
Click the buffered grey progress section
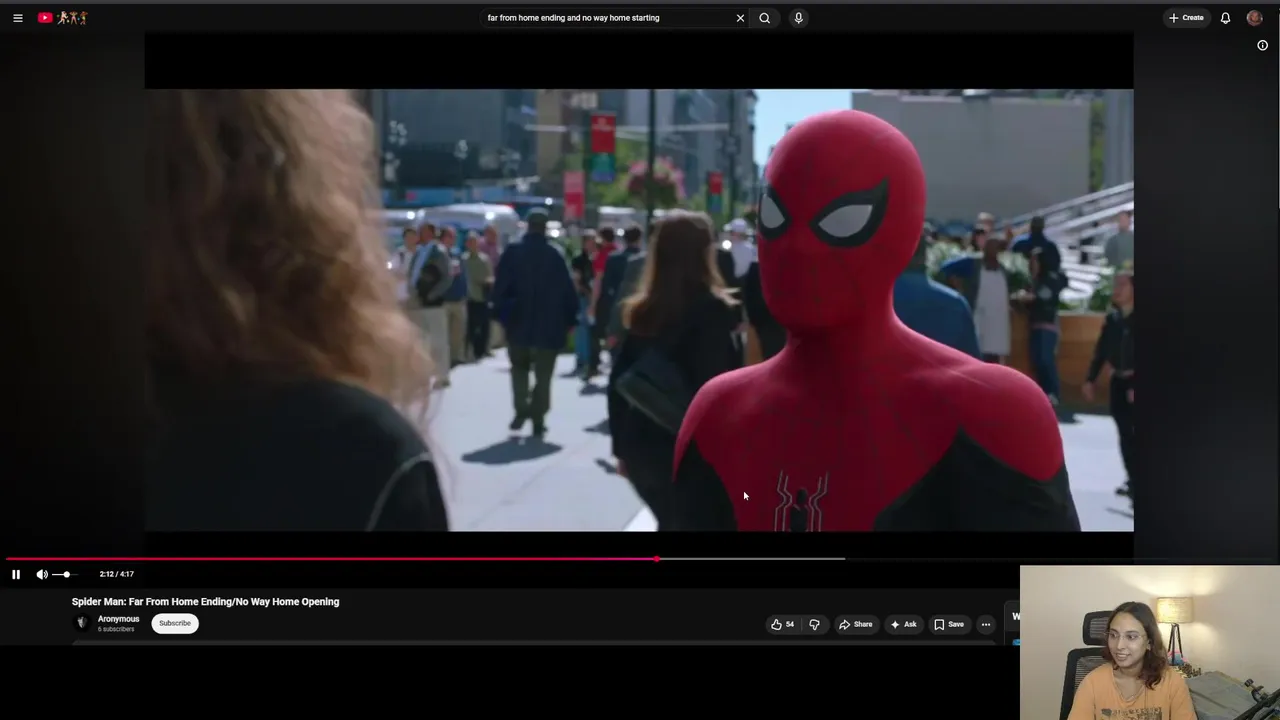750,559
